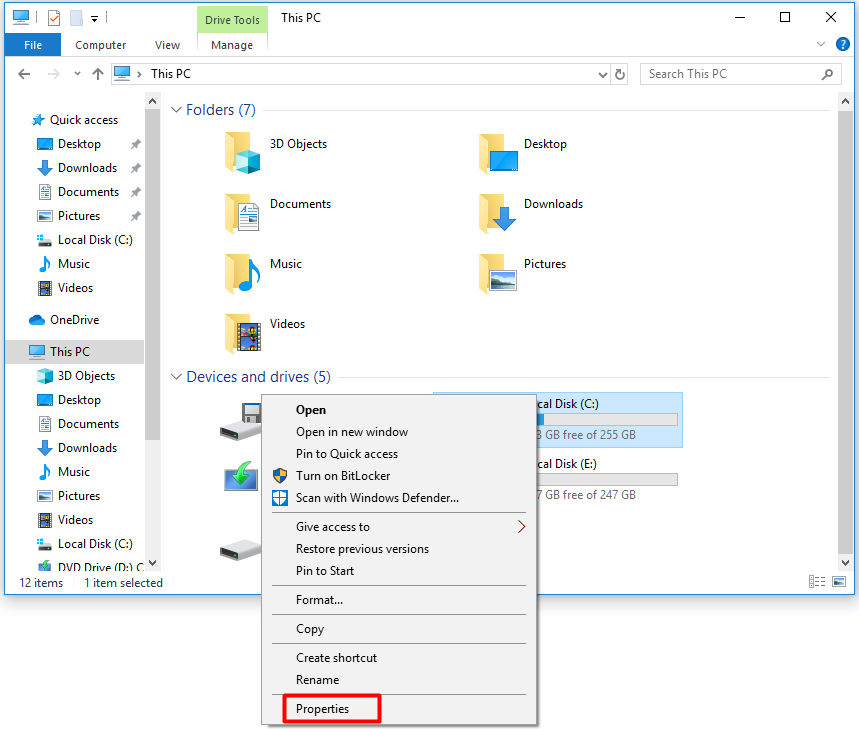
Task: Select OneDrive in navigation pane
Action: tap(75, 320)
